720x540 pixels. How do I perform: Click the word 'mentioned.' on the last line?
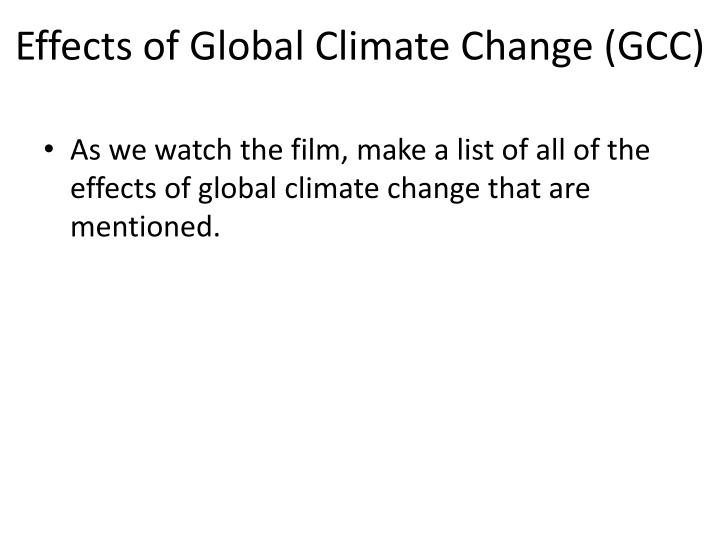[145, 227]
